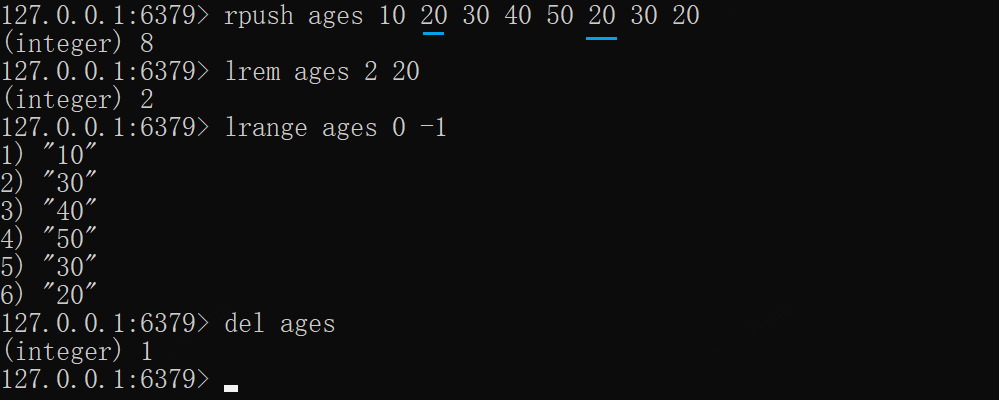Select list result 4) "50"

point(50,240)
